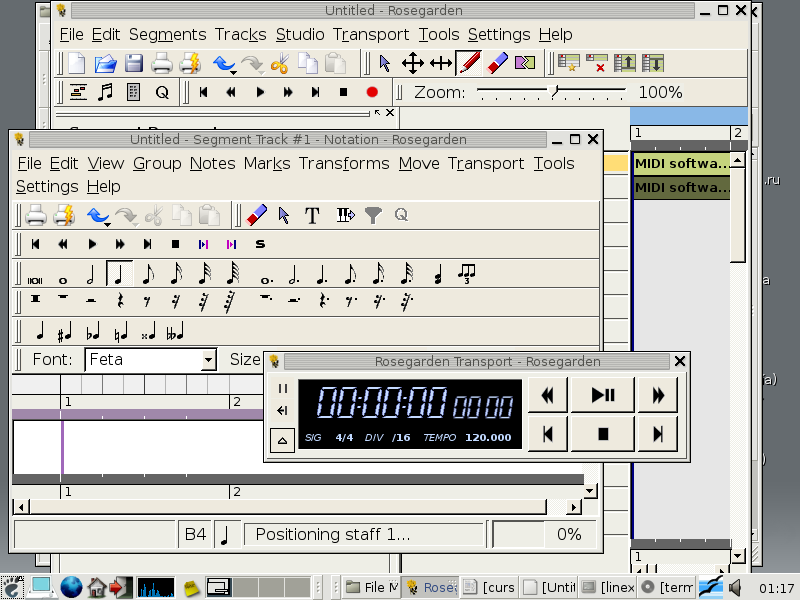Click the tempo value 120.000

click(x=488, y=437)
